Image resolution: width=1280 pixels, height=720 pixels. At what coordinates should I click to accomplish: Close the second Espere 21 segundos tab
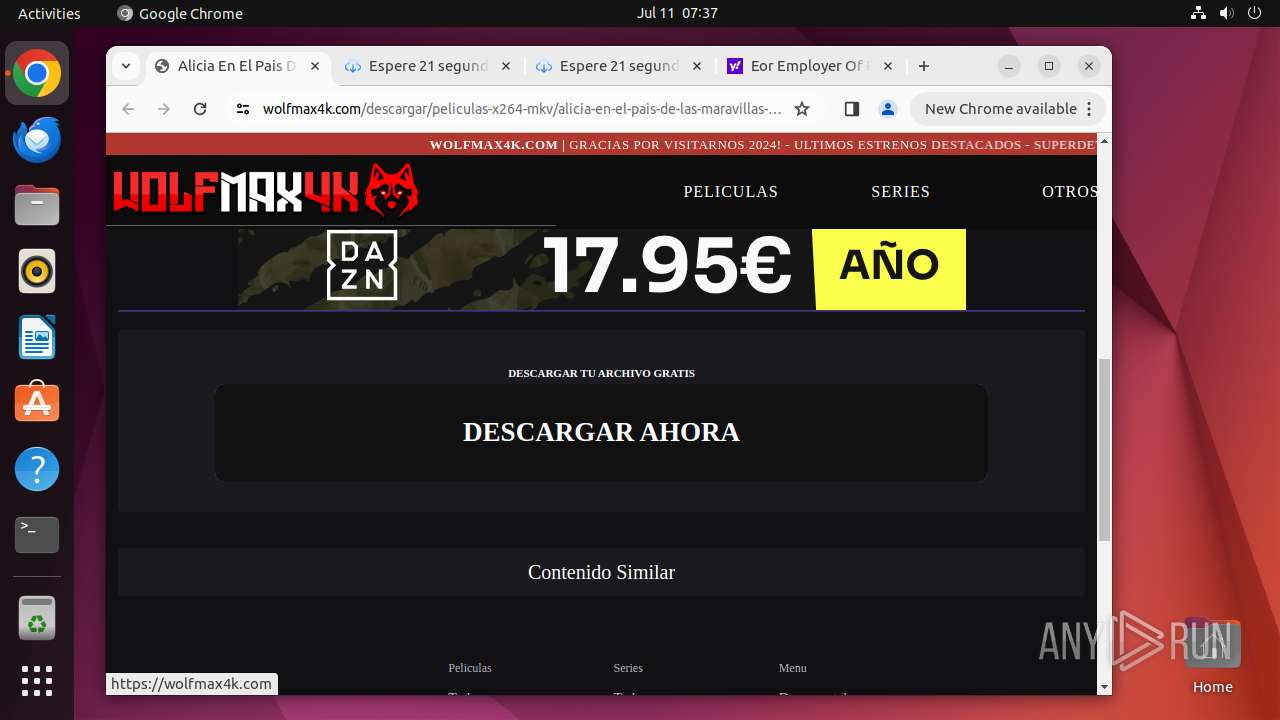(x=697, y=66)
